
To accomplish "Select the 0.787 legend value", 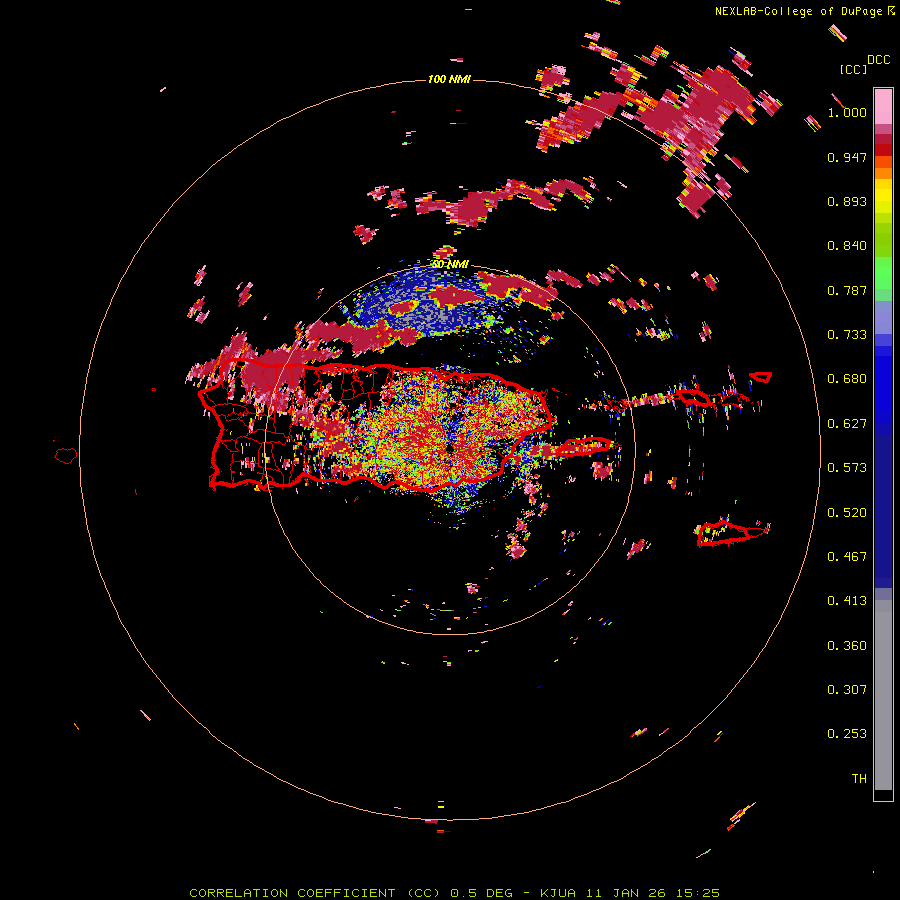I will 847,290.
